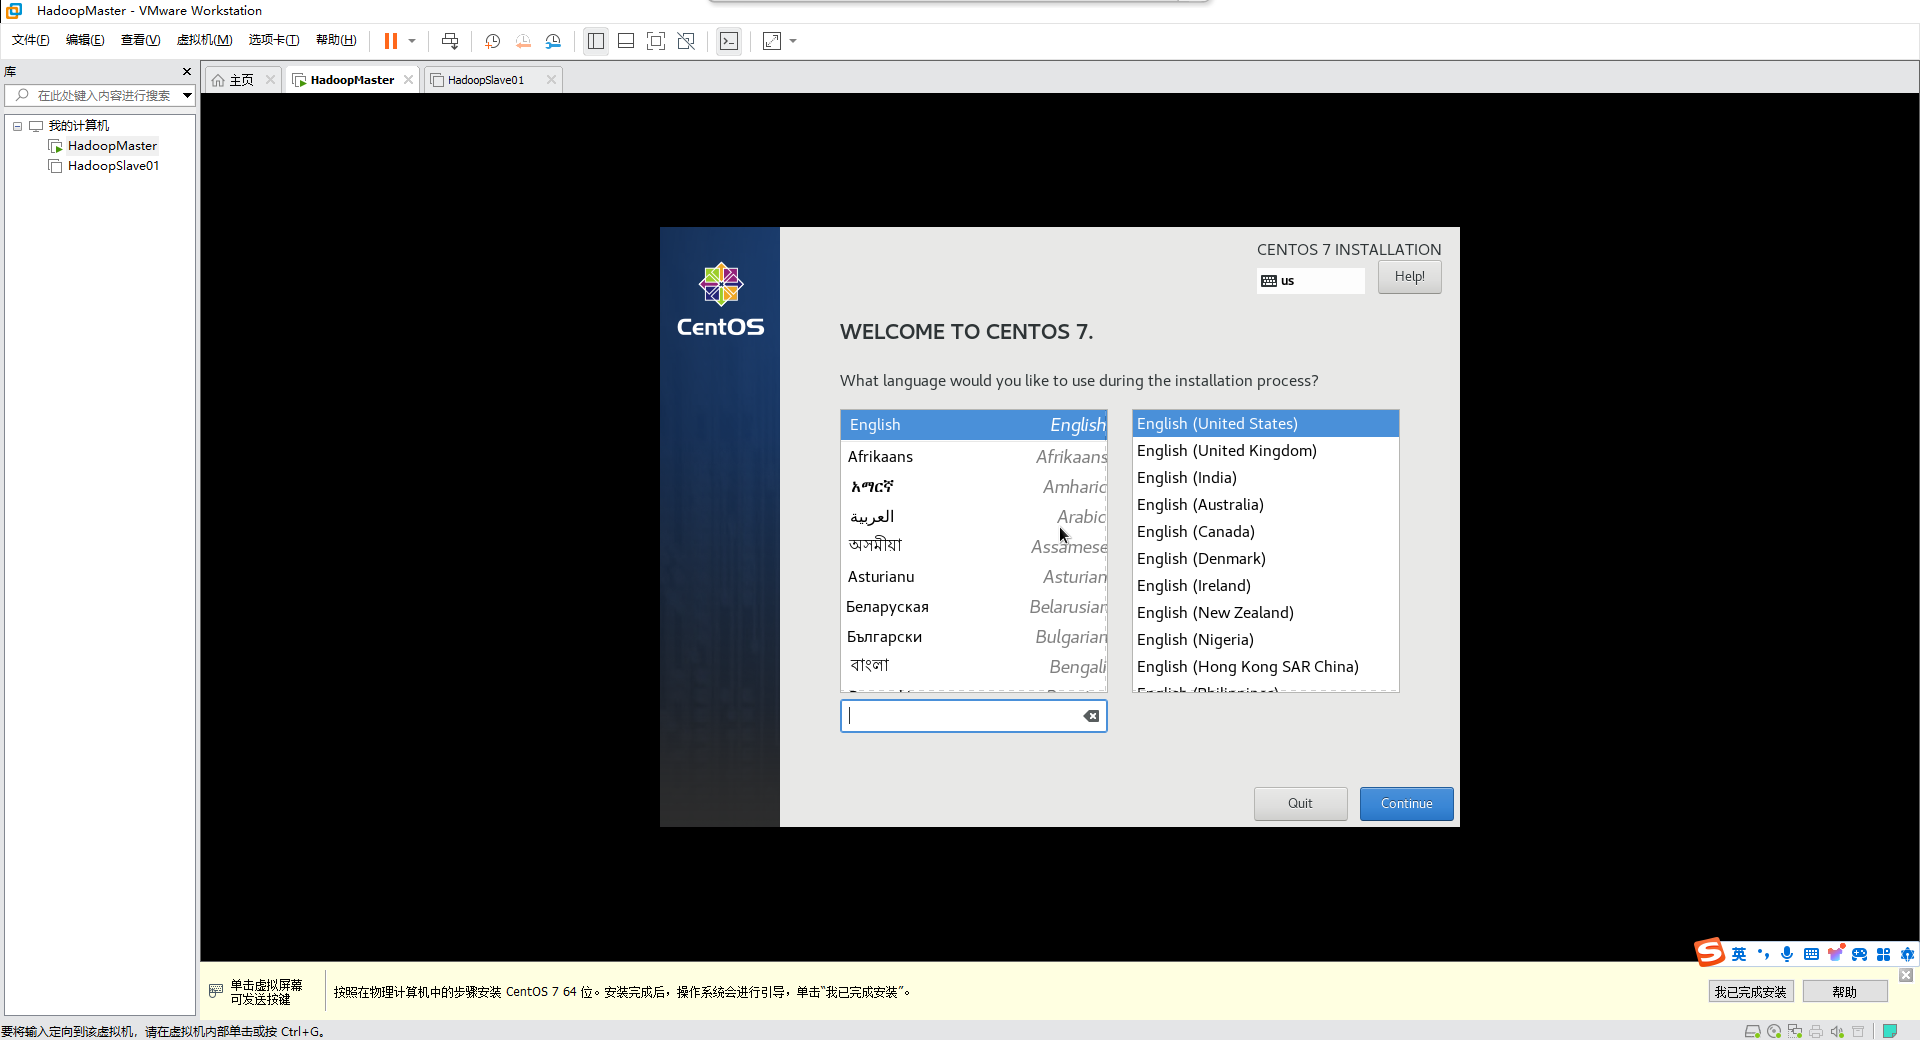Choose English (Hong Kong SAR China) locale

pyautogui.click(x=1265, y=667)
